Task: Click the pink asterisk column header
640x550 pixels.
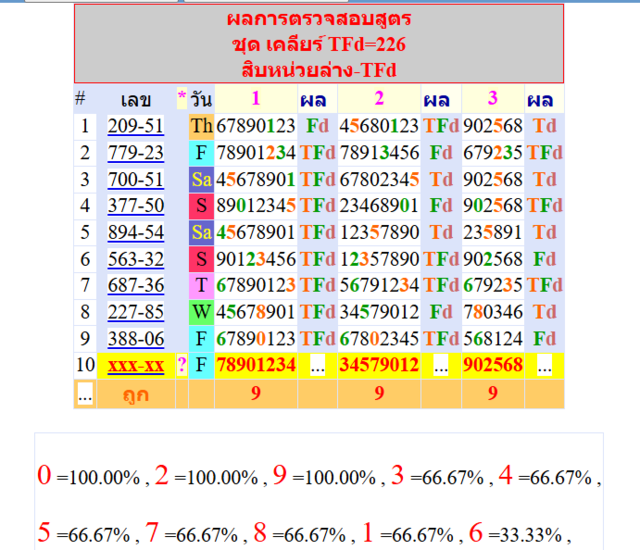Action: pyautogui.click(x=182, y=98)
